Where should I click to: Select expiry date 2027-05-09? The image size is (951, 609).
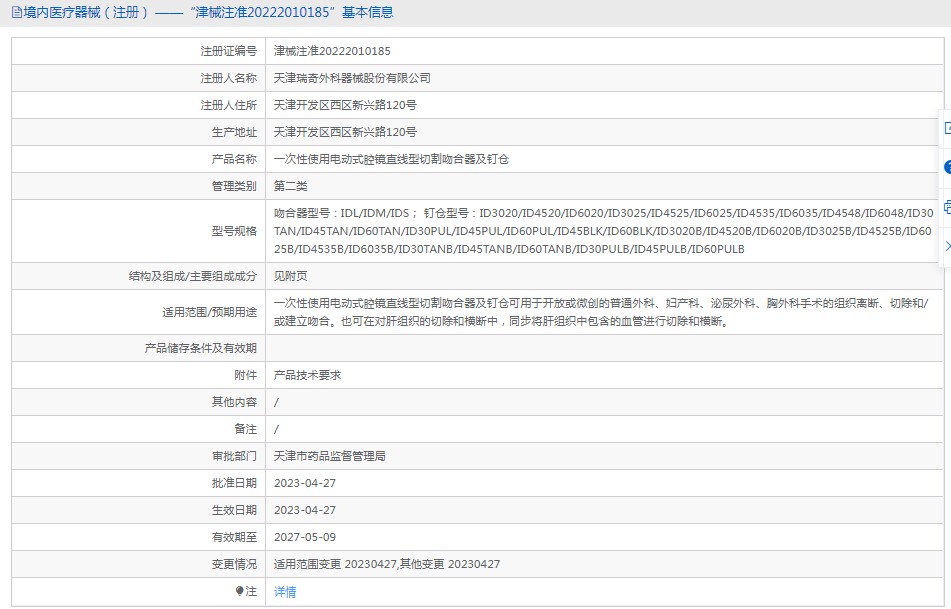[304, 537]
